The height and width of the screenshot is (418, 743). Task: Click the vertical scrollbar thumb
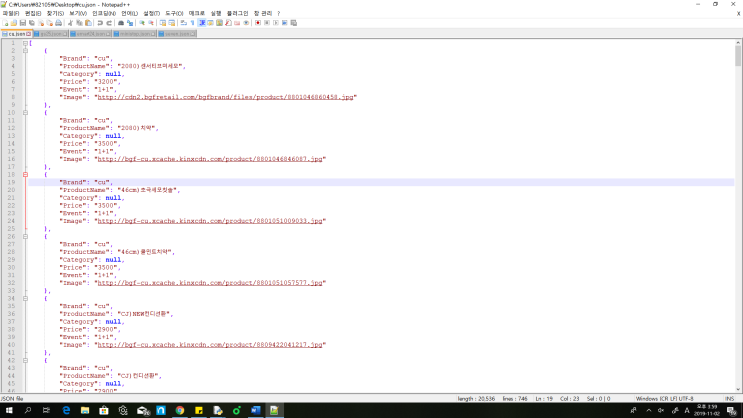coord(738,56)
